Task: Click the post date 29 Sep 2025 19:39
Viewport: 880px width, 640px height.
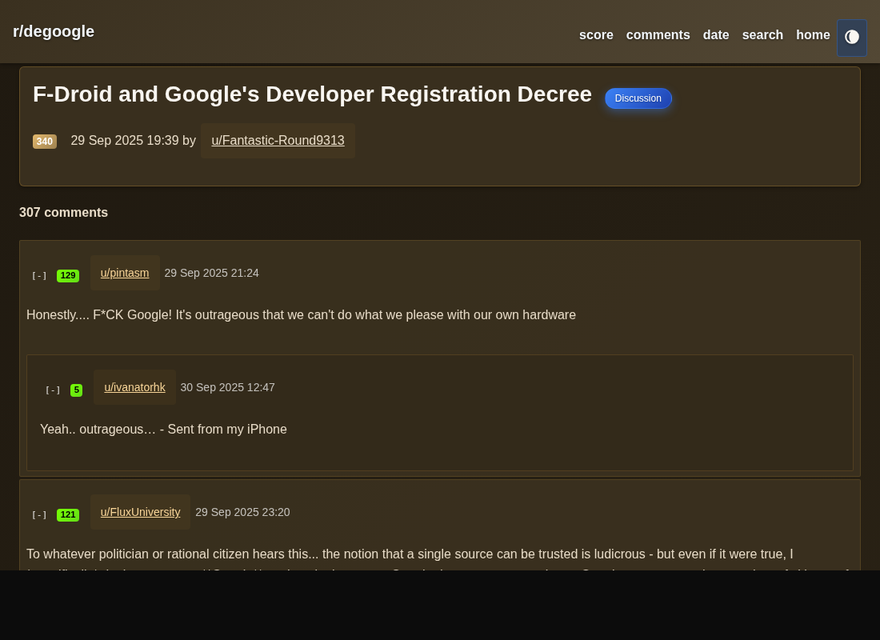Action: pyautogui.click(x=125, y=140)
